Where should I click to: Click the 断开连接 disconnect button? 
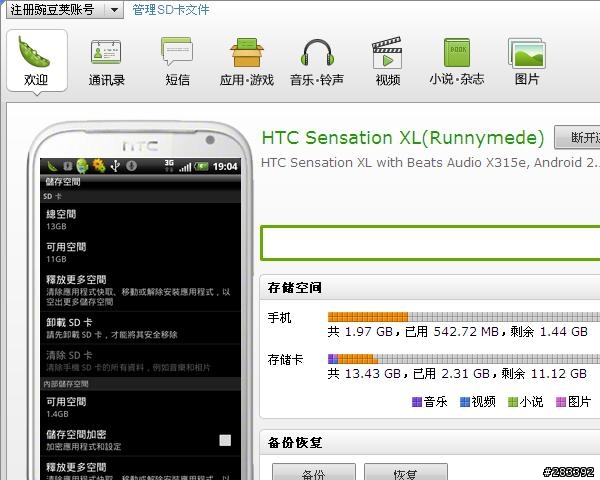click(577, 137)
